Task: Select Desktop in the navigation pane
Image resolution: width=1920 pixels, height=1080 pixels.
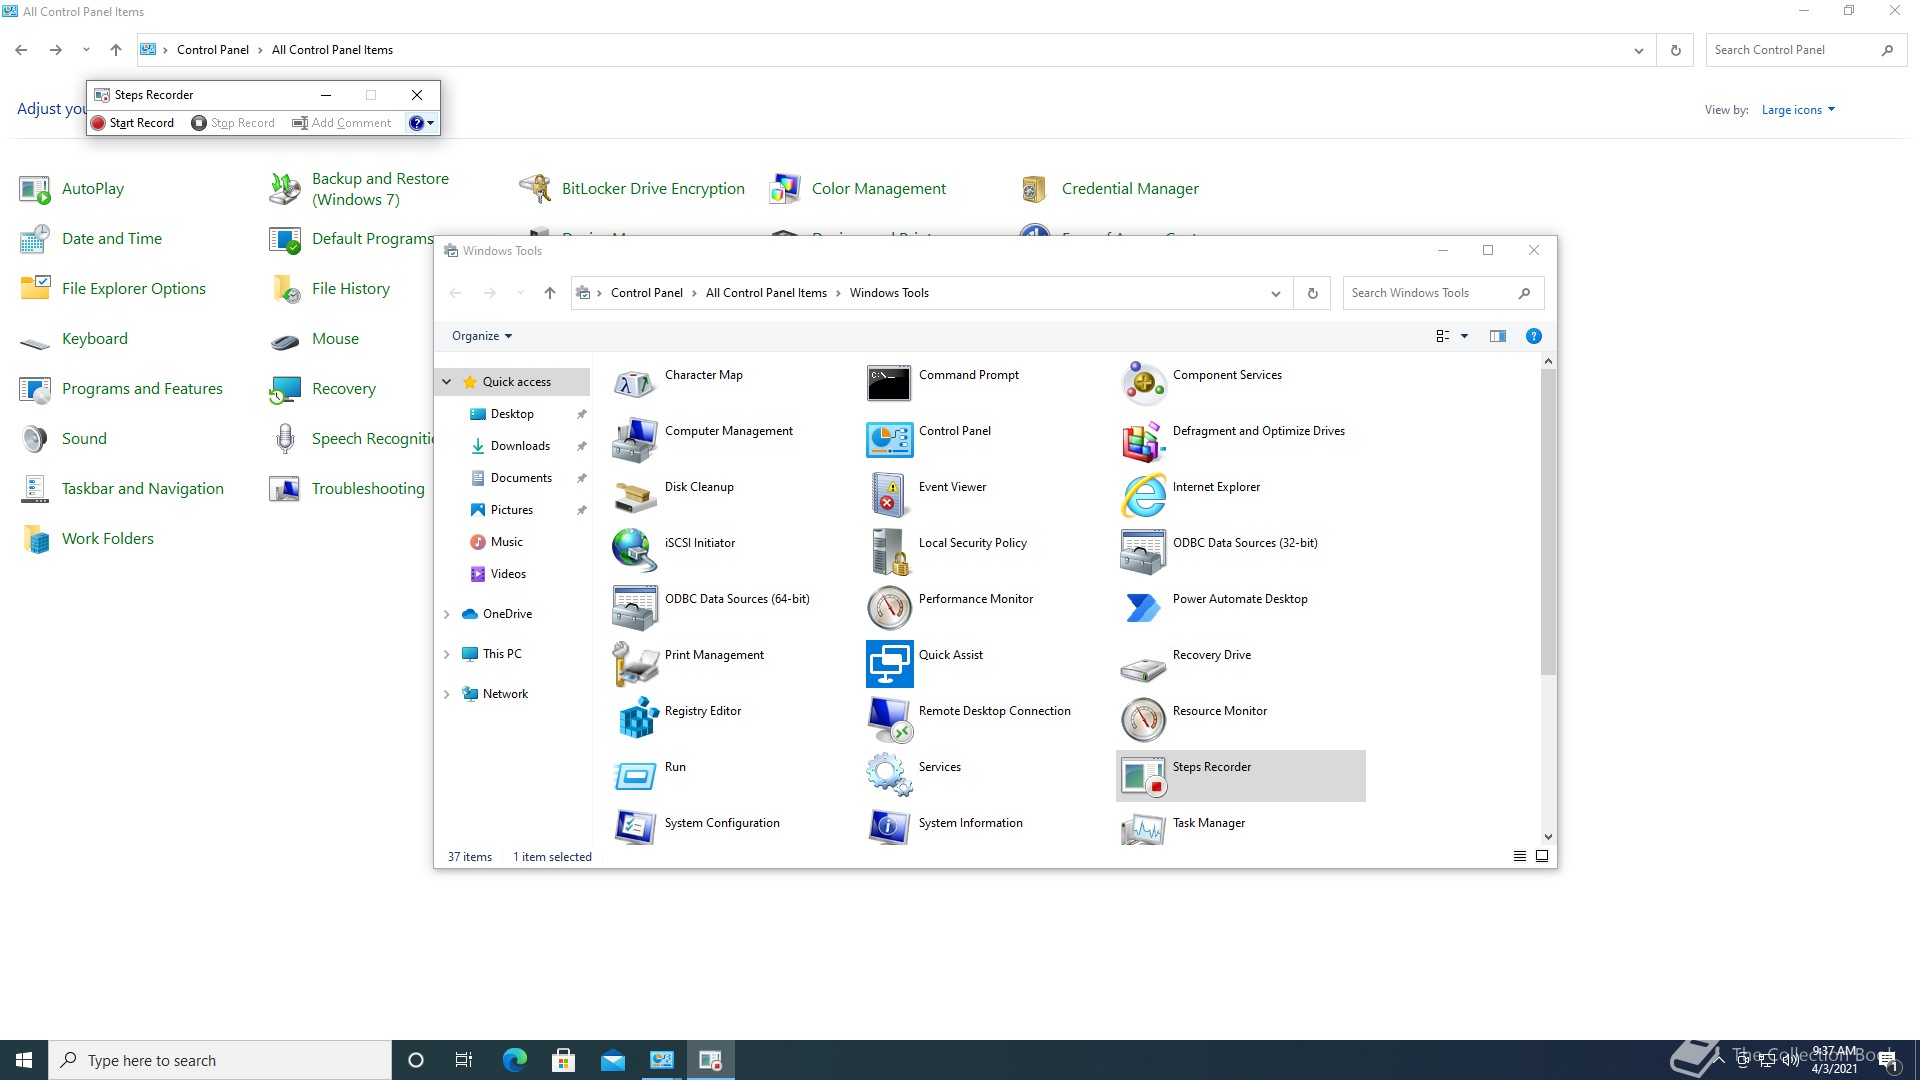Action: tap(512, 414)
